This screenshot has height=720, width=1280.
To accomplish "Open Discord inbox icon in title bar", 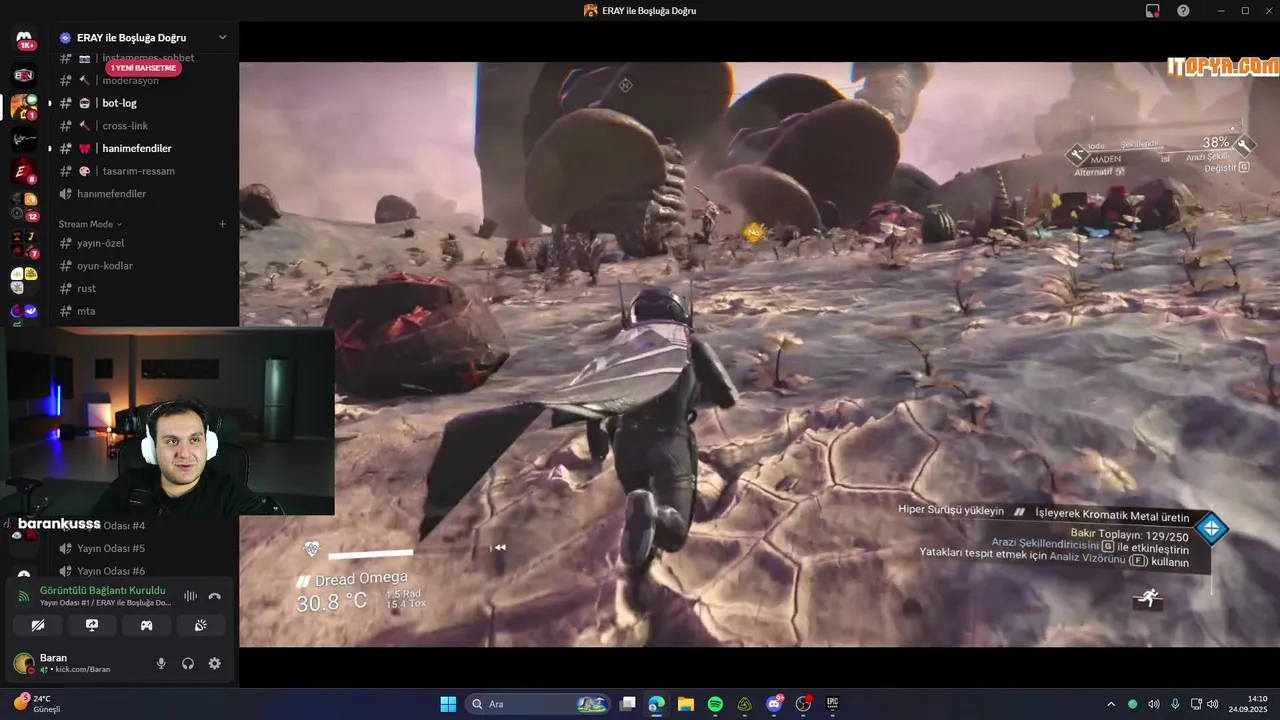I will click(1152, 11).
